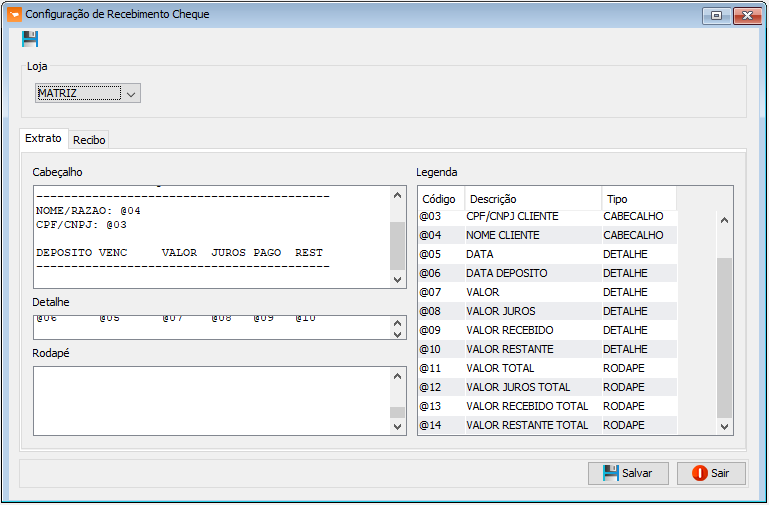
Task: Click the Código column header
Action: (441, 199)
